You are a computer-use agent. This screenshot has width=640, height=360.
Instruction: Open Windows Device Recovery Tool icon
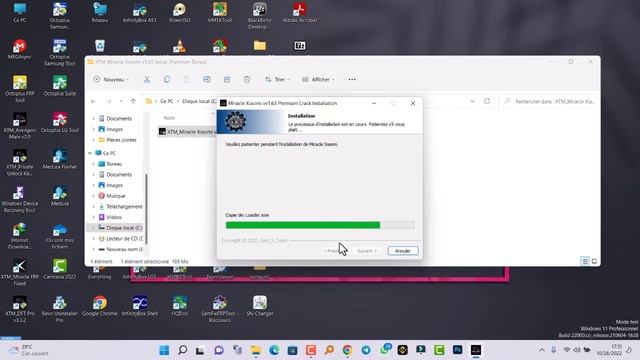(x=20, y=199)
